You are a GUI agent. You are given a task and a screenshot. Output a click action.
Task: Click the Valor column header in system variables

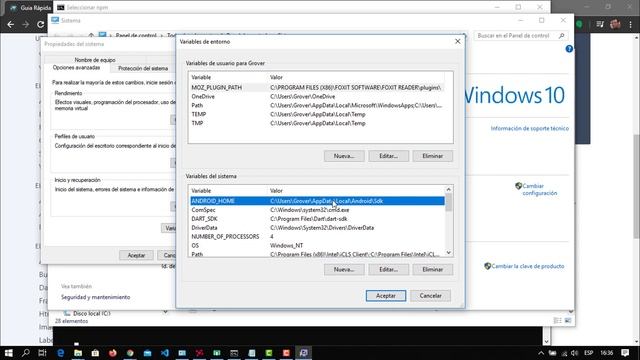click(x=356, y=191)
